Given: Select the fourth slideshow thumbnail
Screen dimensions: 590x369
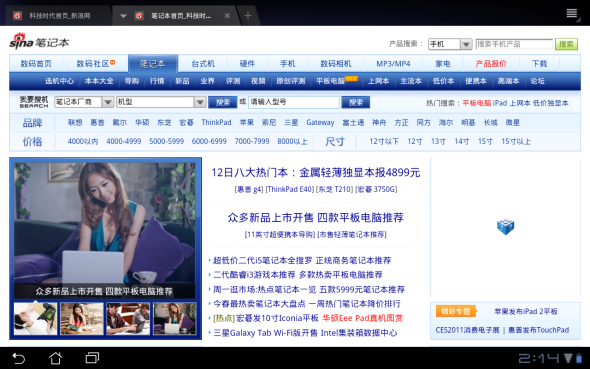Looking at the screenshot, I should click(175, 319).
